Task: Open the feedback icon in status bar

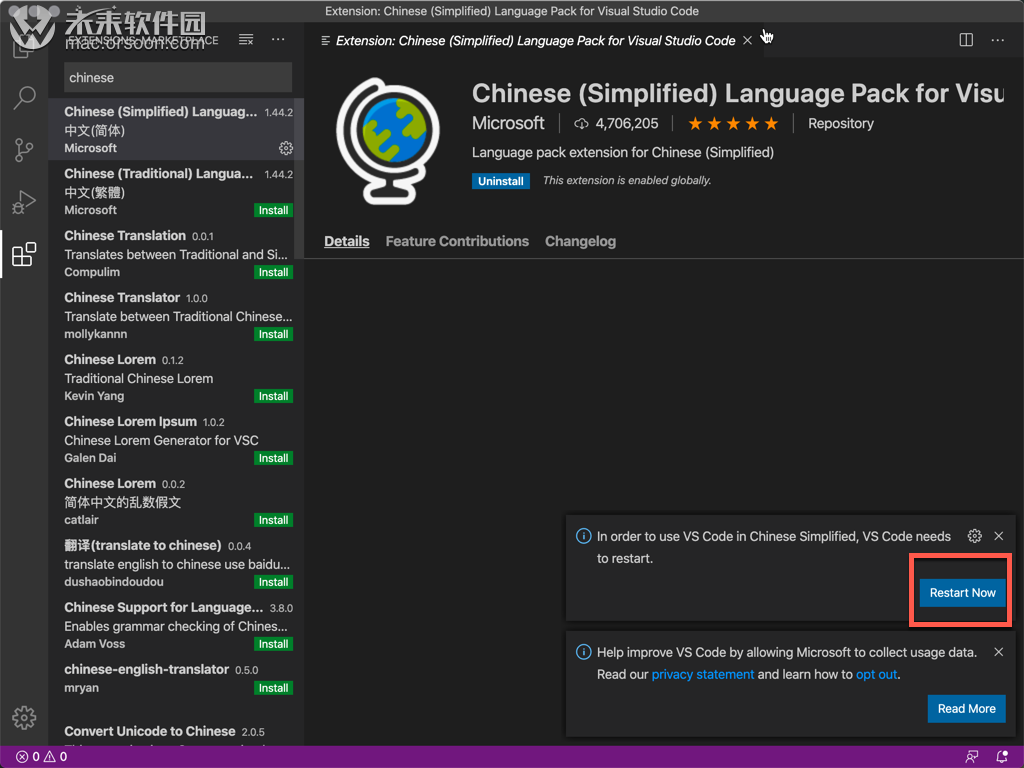Action: tap(972, 756)
